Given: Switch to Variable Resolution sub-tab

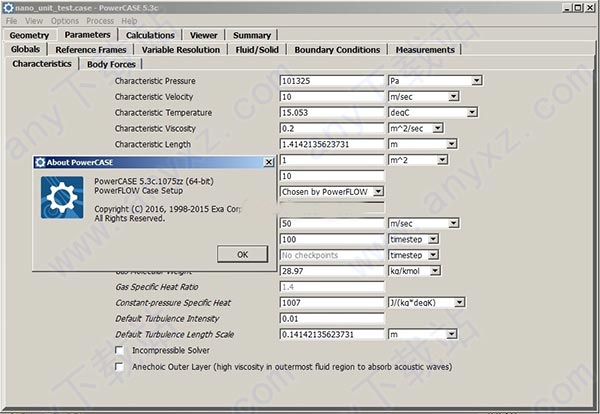Looking at the screenshot, I should point(181,50).
